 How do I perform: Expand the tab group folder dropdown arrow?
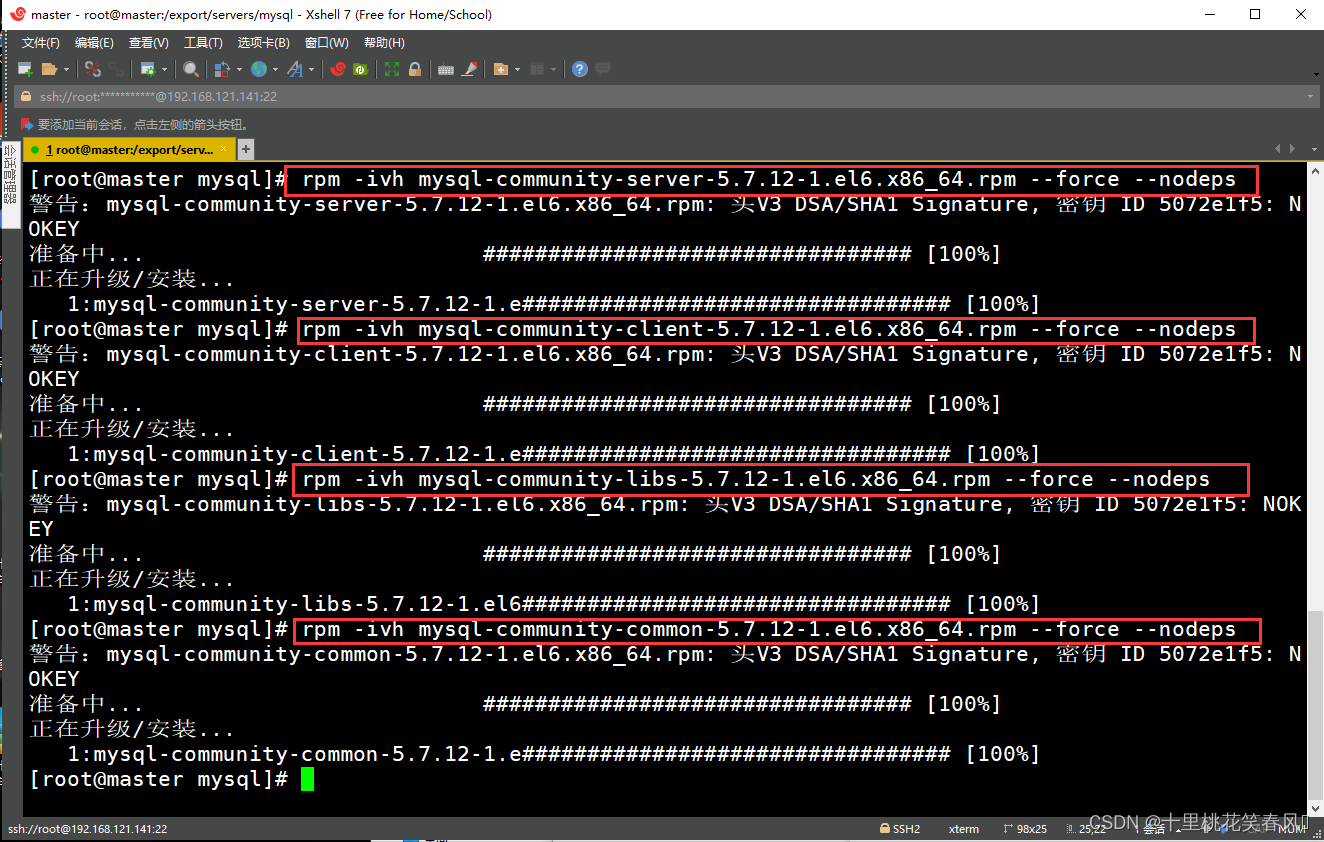coord(517,69)
